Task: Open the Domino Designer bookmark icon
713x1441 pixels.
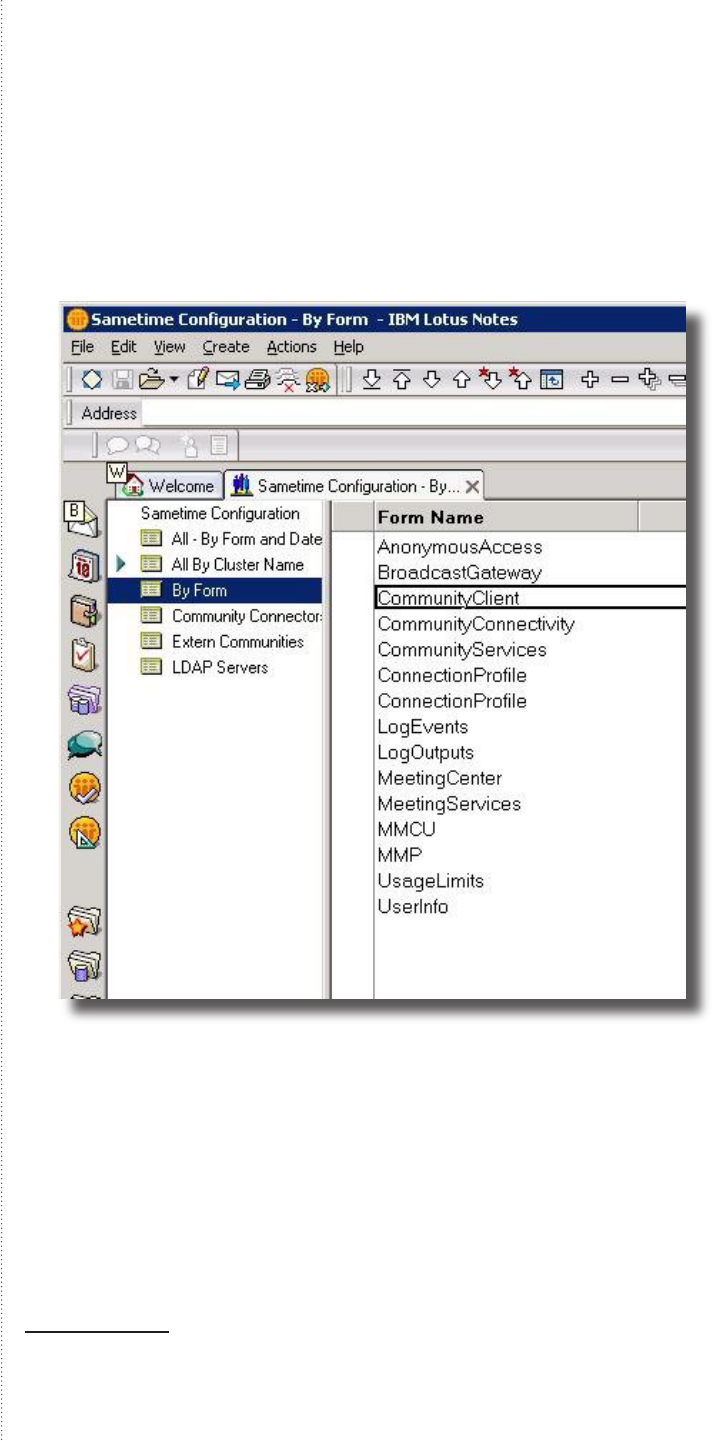Action: point(83,832)
